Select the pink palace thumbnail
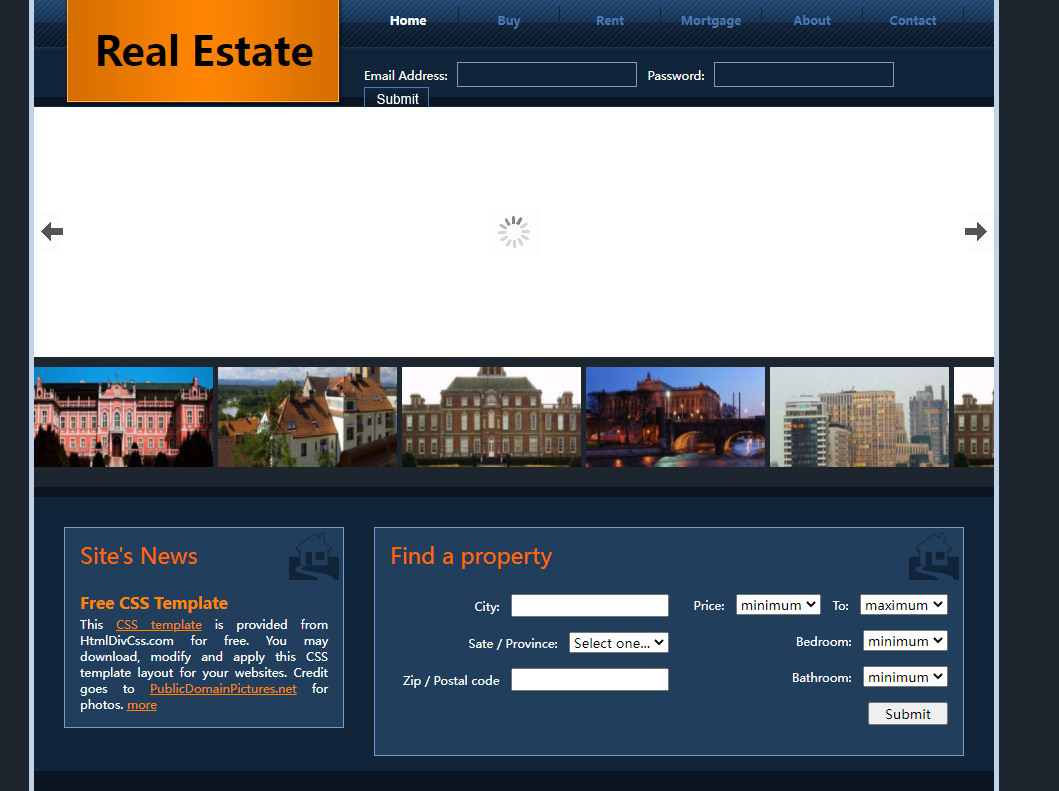This screenshot has height=791, width=1059. [123, 417]
